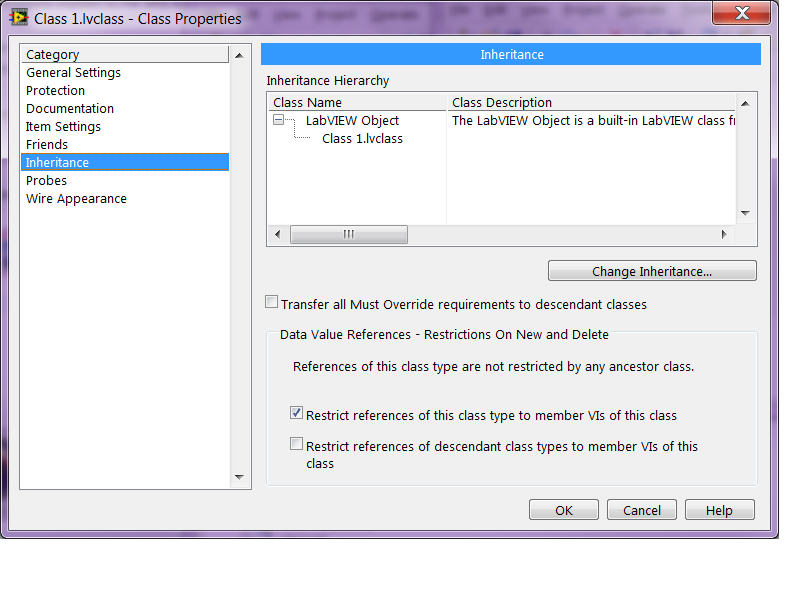
Task: Enable Transfer all Must Override requirements
Action: pyautogui.click(x=271, y=302)
